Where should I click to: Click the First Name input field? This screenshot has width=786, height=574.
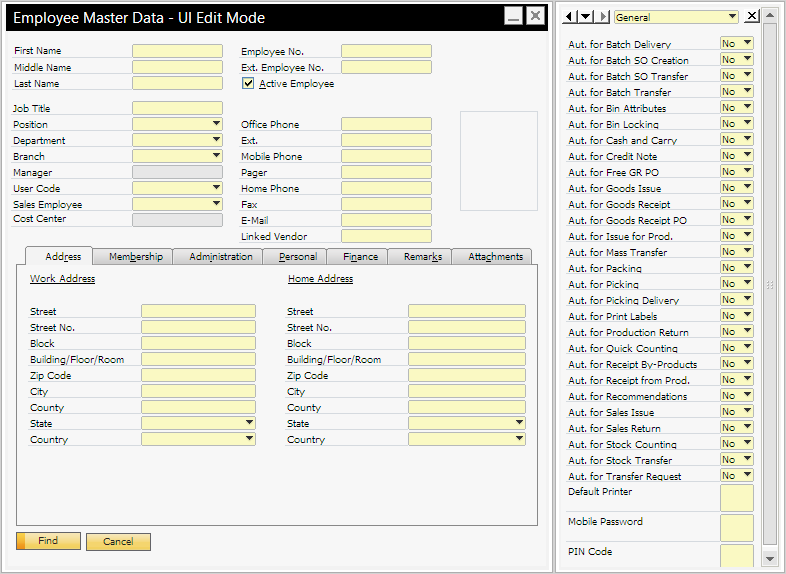[x=177, y=51]
